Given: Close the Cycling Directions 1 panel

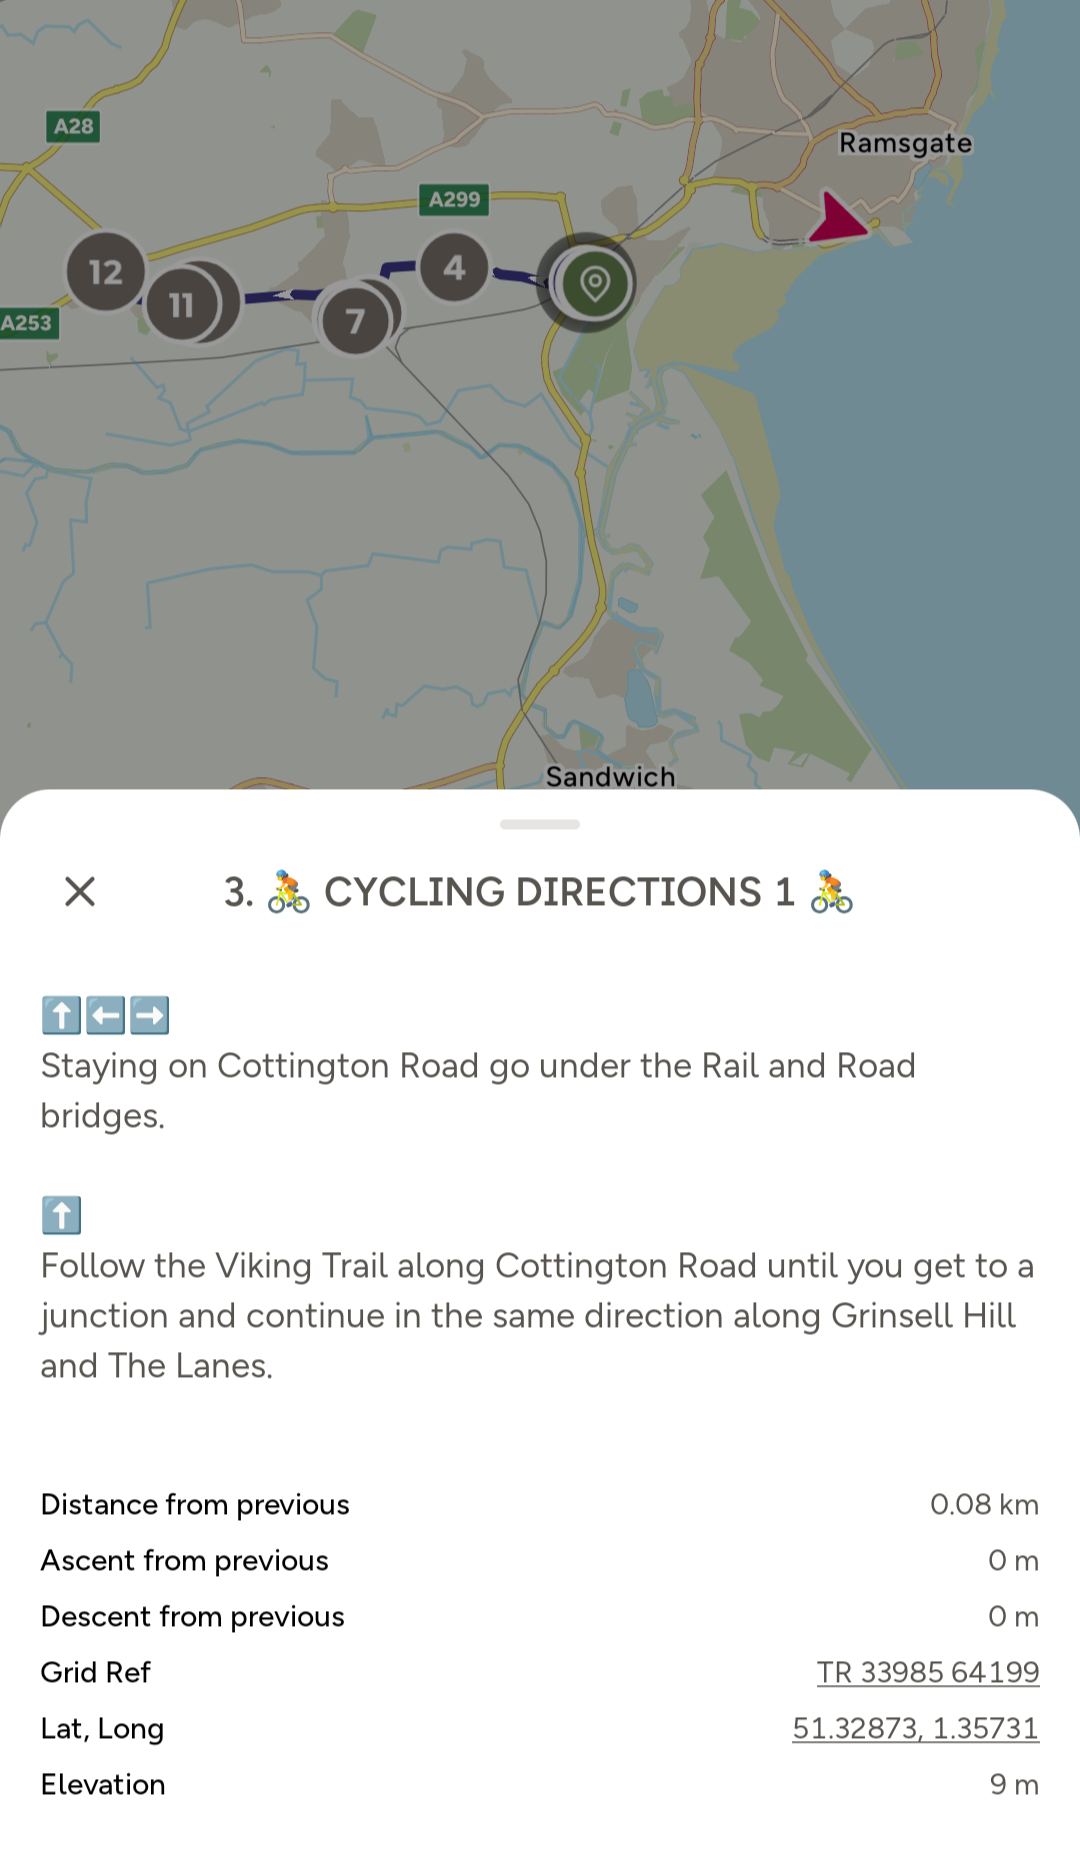Looking at the screenshot, I should coord(80,891).
